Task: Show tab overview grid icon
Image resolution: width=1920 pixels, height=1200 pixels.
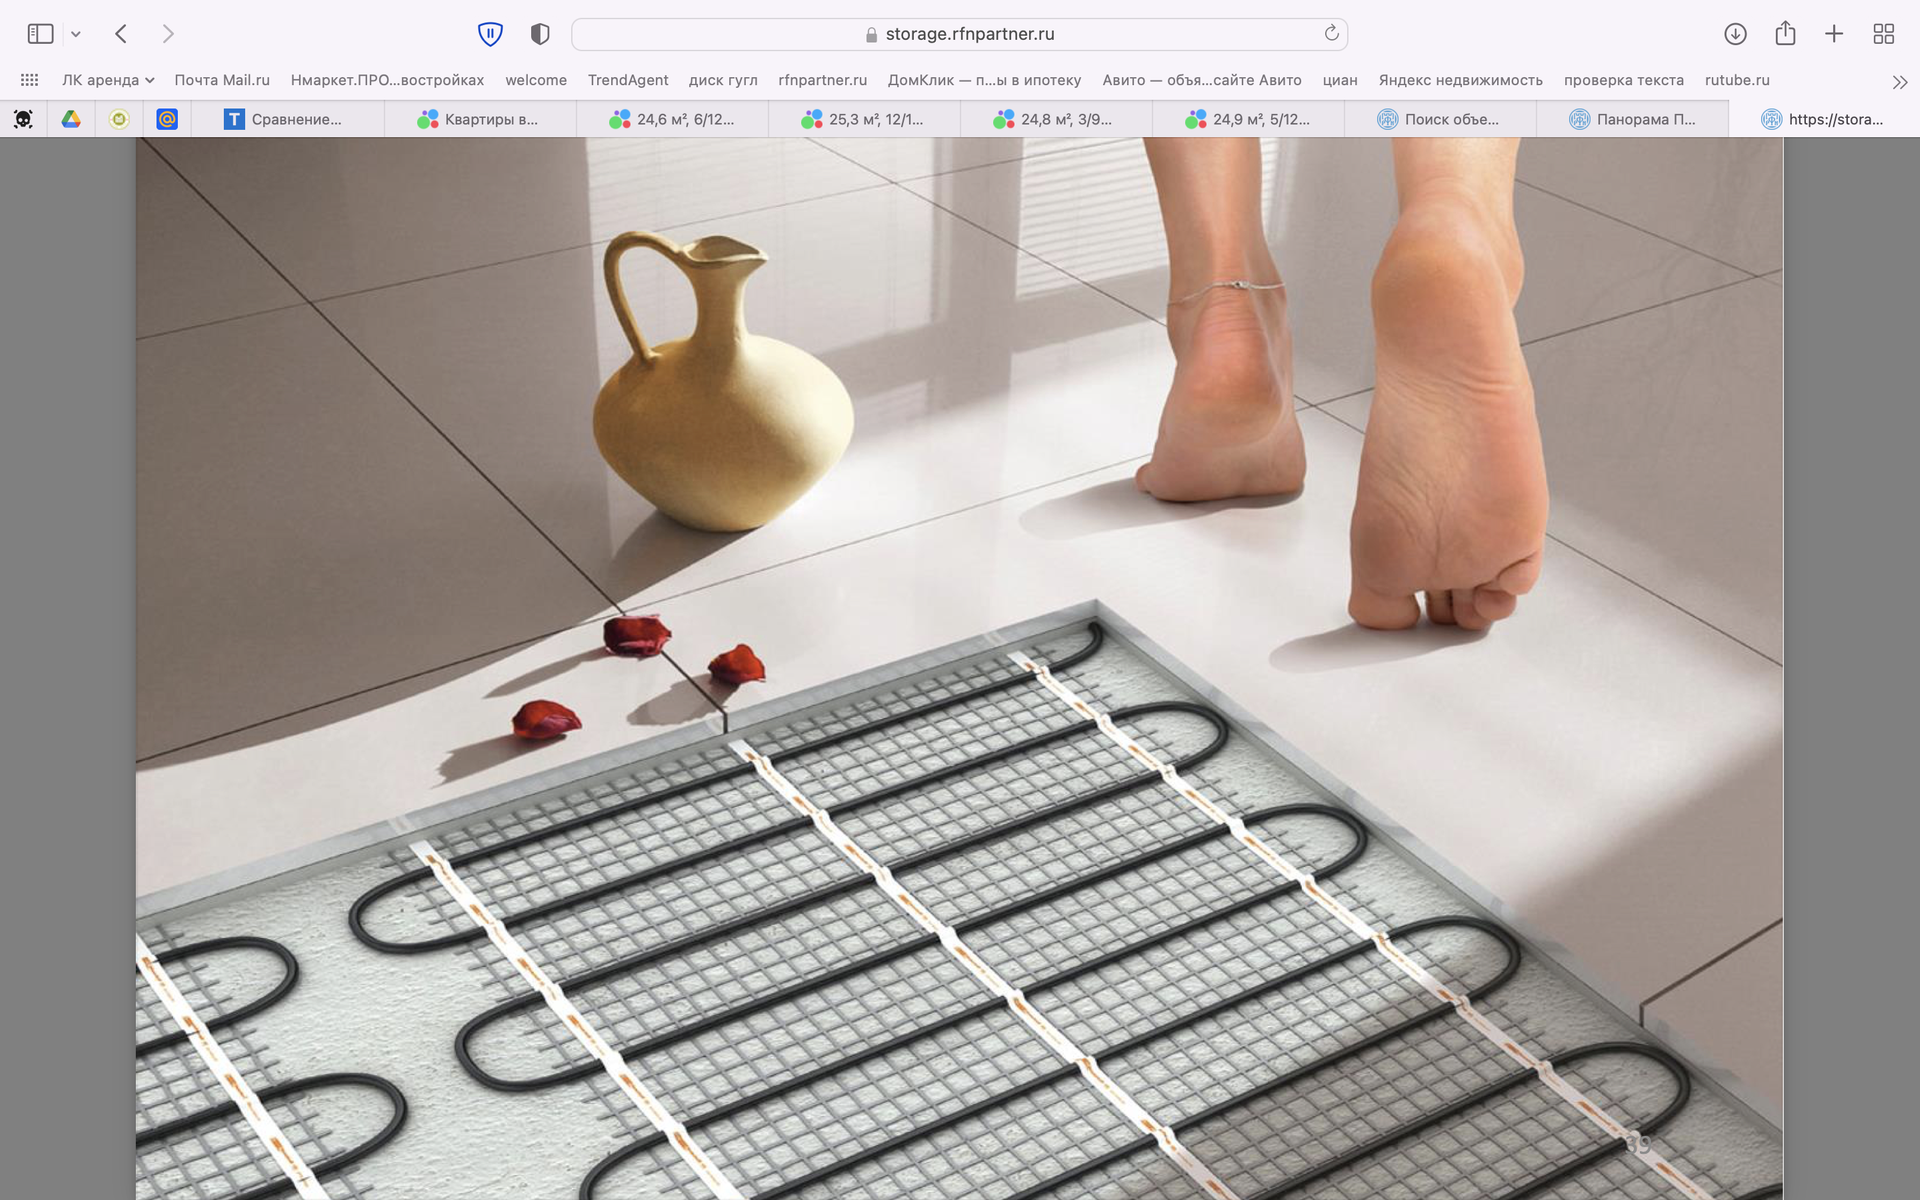Action: 1884,34
